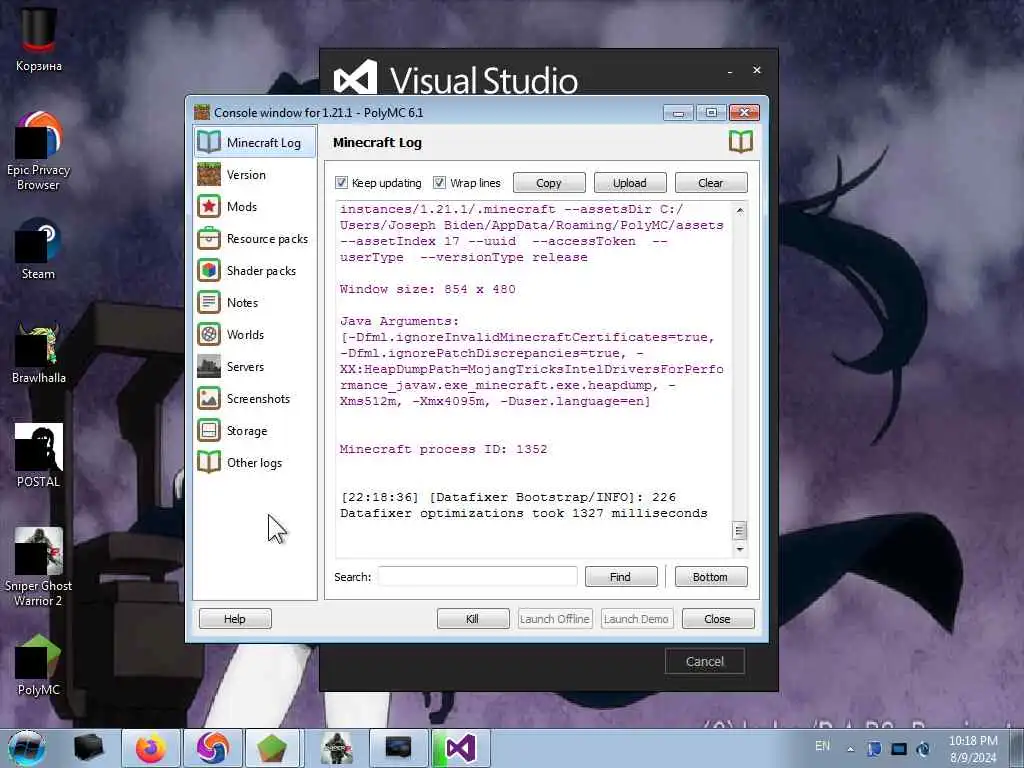The height and width of the screenshot is (768, 1024).
Task: Click the EN language indicator
Action: coord(823,746)
